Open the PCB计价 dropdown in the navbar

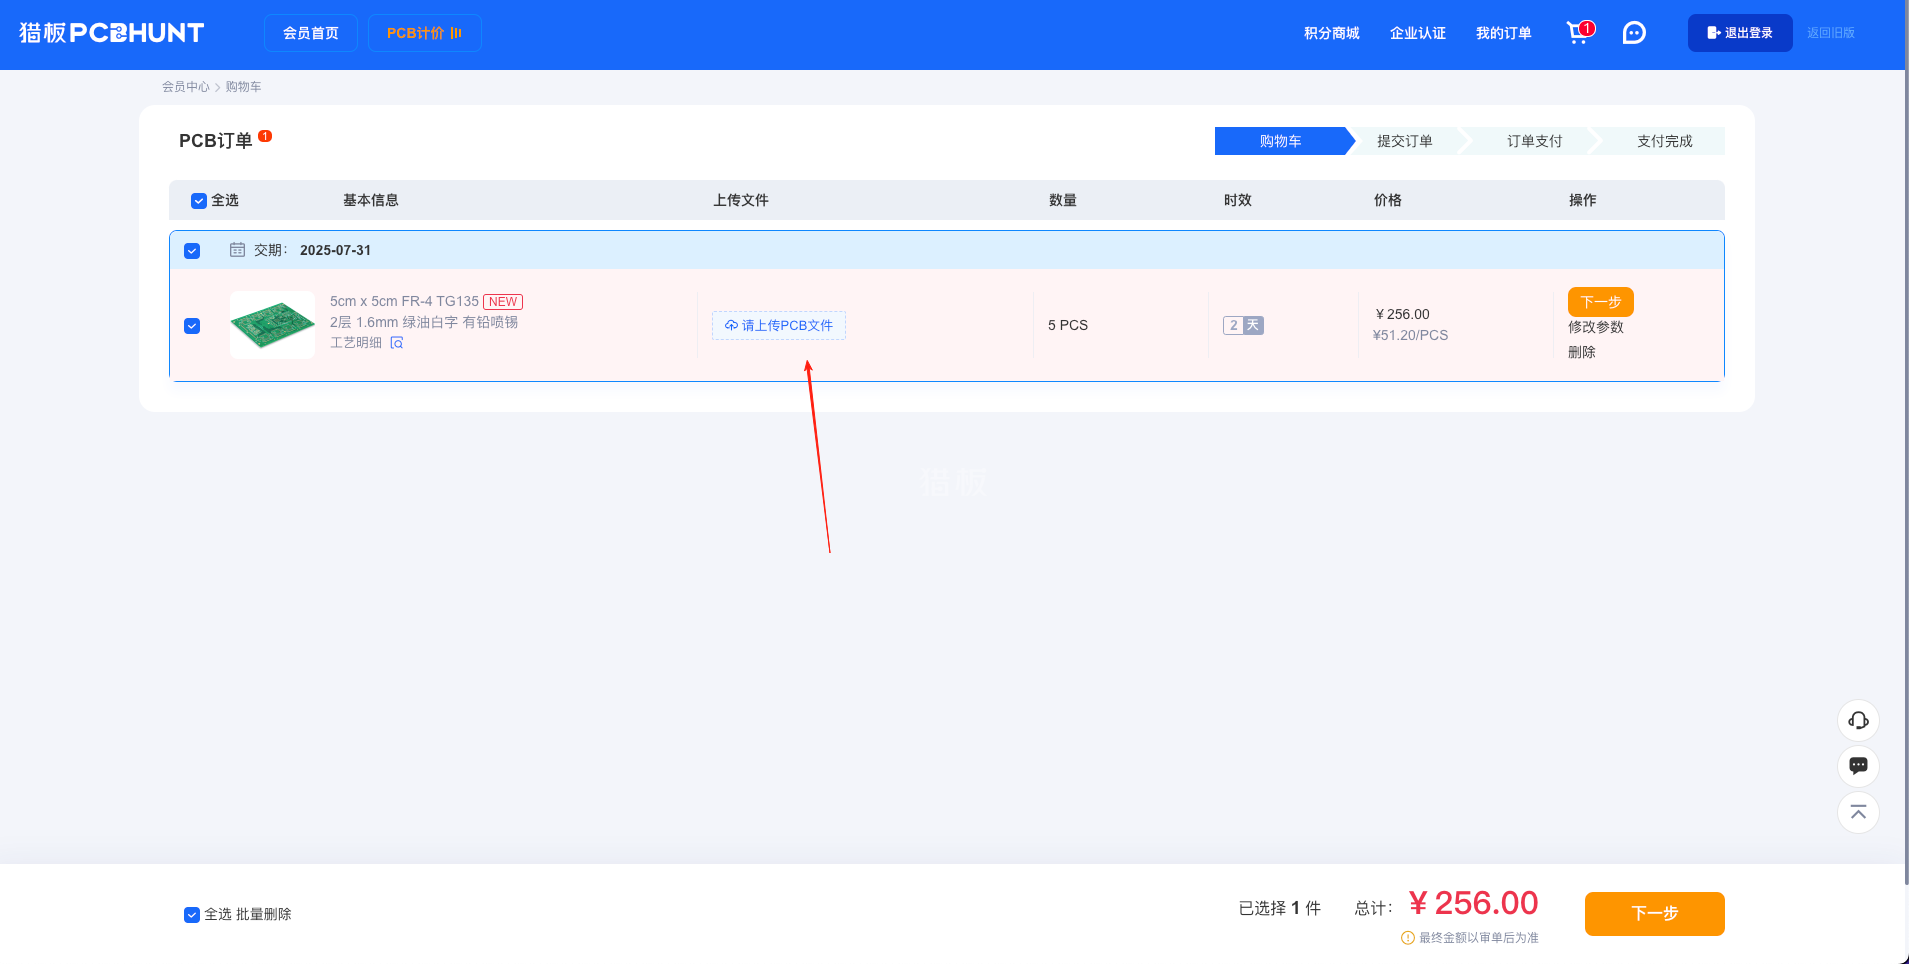click(424, 32)
